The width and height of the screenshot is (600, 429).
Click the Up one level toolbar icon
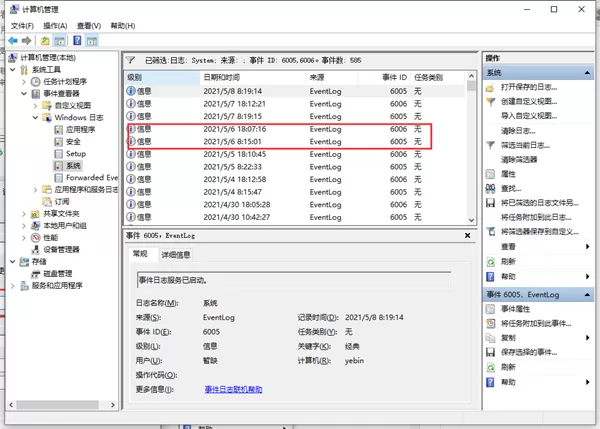click(45, 41)
